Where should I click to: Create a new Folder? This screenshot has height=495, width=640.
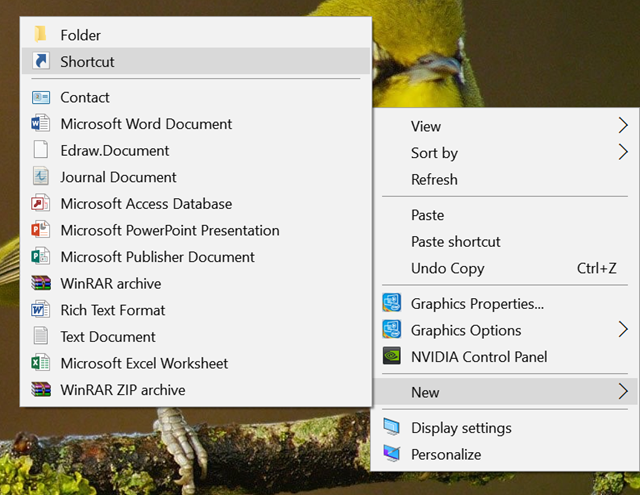[x=196, y=35]
